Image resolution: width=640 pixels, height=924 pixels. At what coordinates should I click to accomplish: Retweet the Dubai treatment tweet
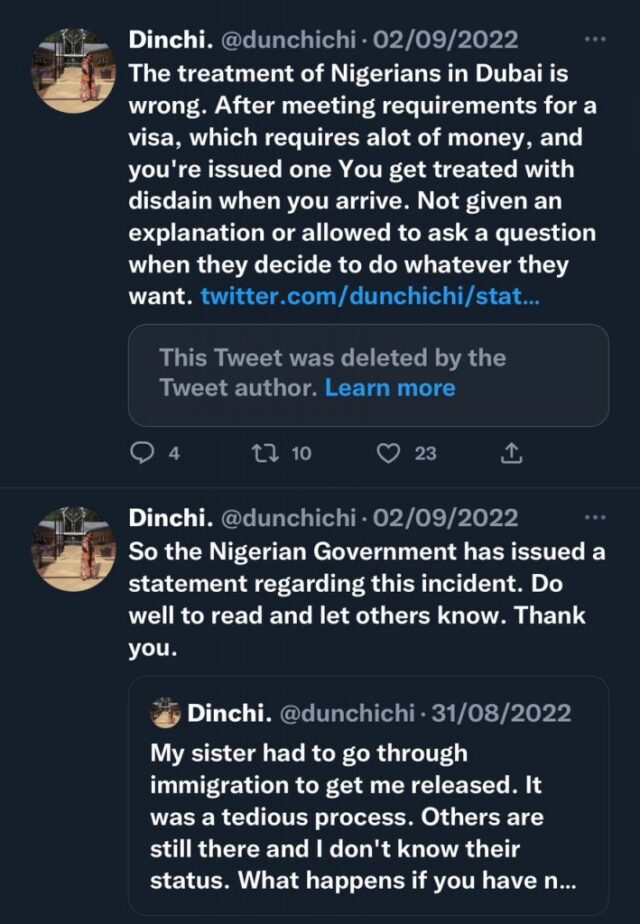point(263,453)
